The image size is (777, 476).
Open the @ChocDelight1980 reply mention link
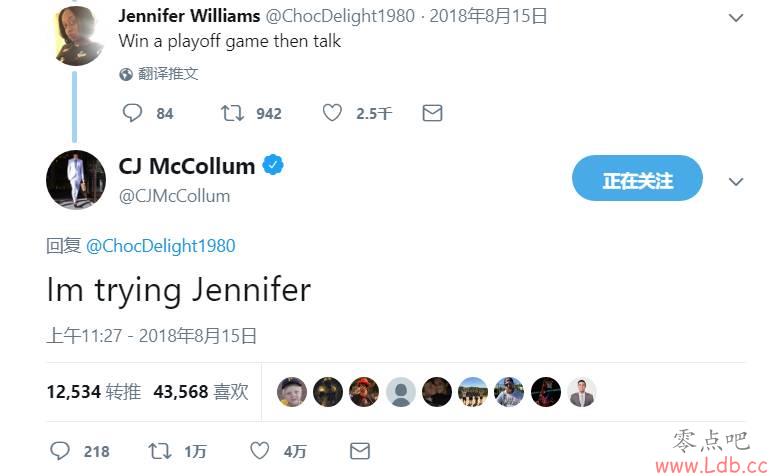point(161,246)
